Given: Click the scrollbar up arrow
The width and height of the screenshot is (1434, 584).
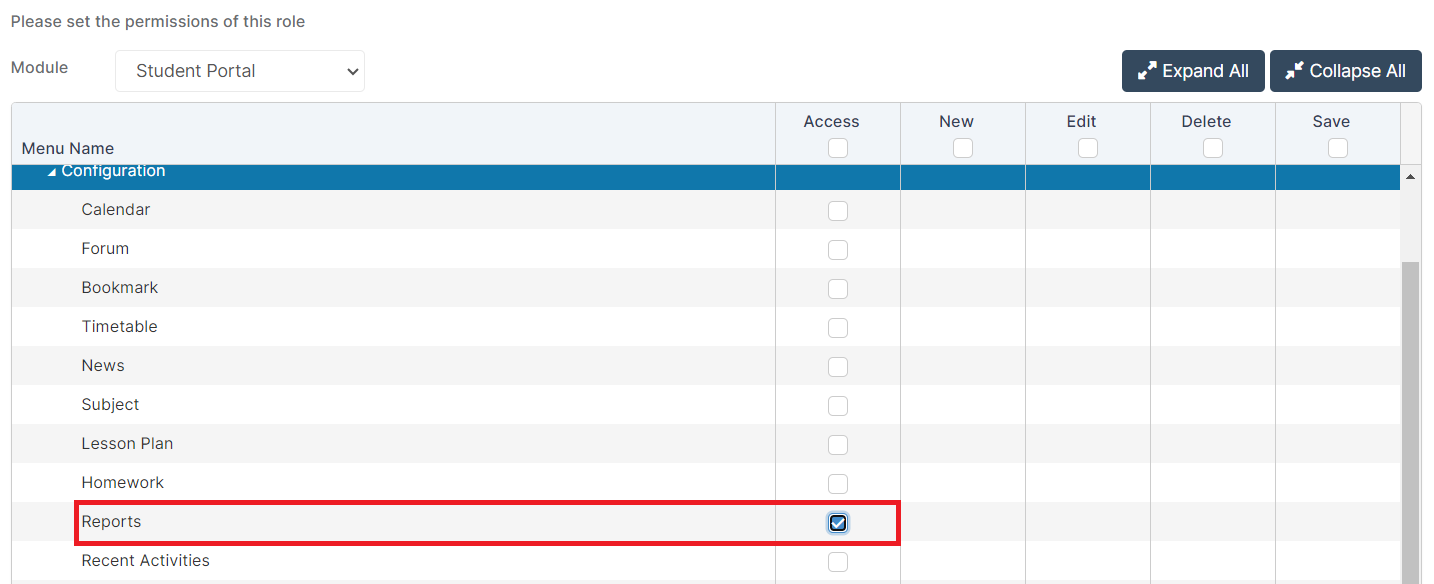Looking at the screenshot, I should click(1411, 177).
